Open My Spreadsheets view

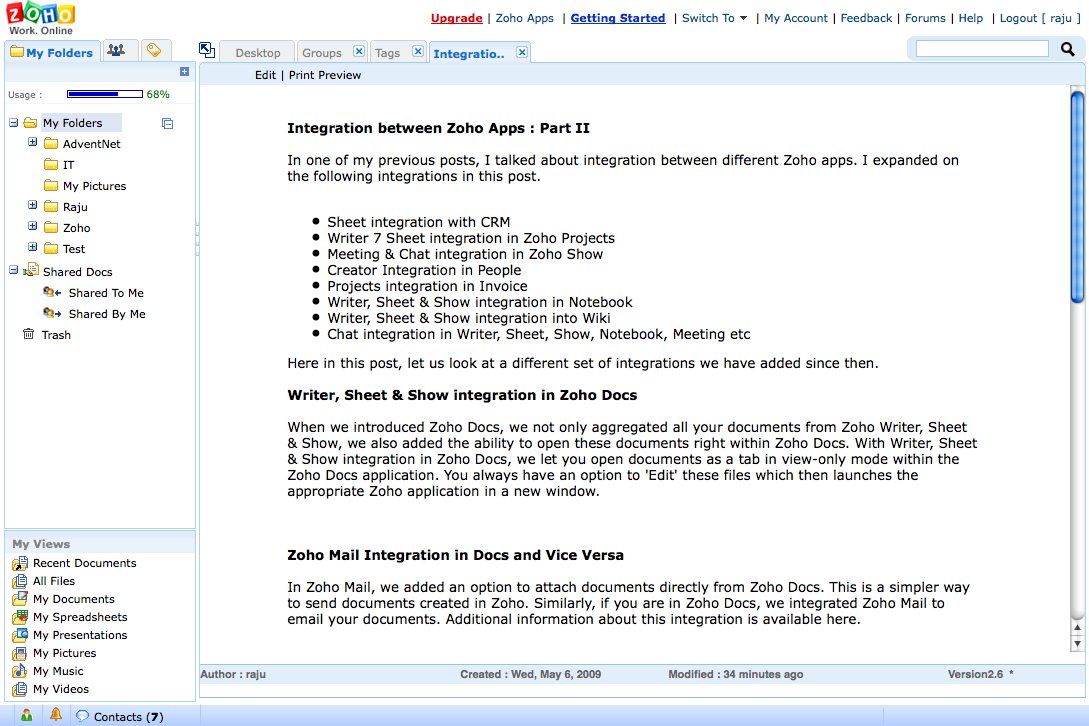tap(79, 617)
